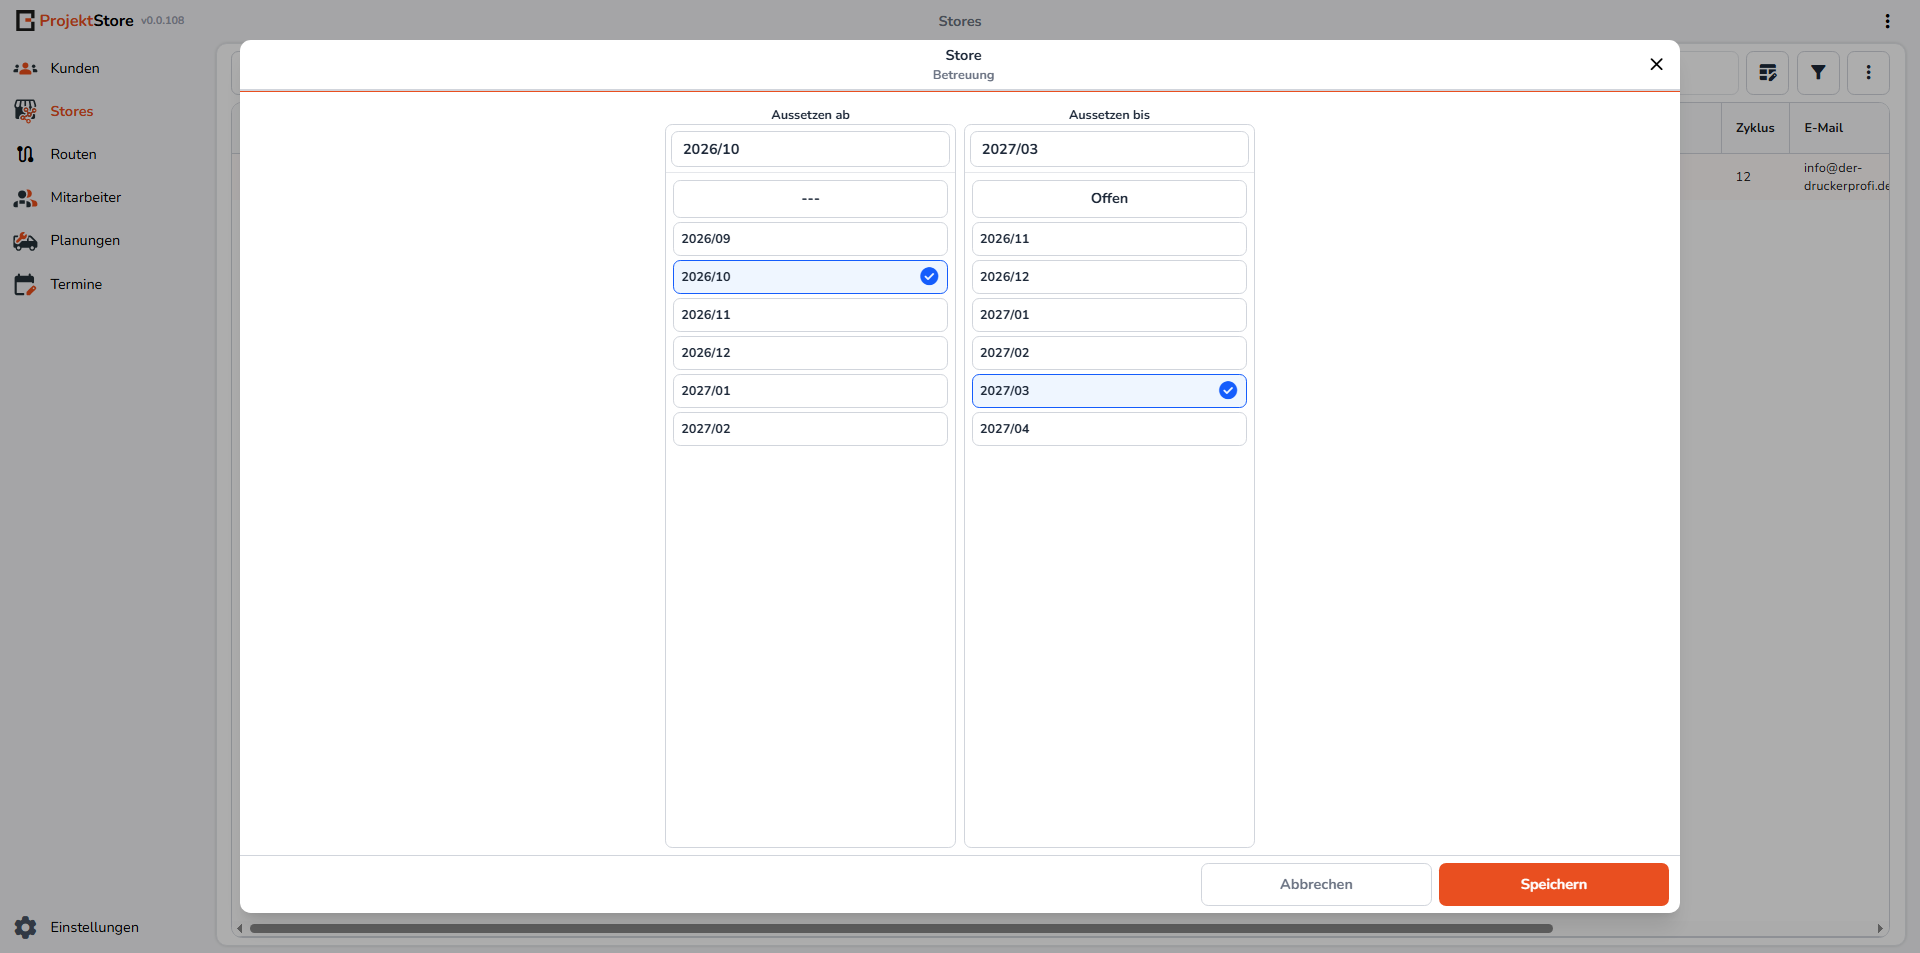Cancel with the Abbrechen button
The height and width of the screenshot is (953, 1920).
[1316, 885]
